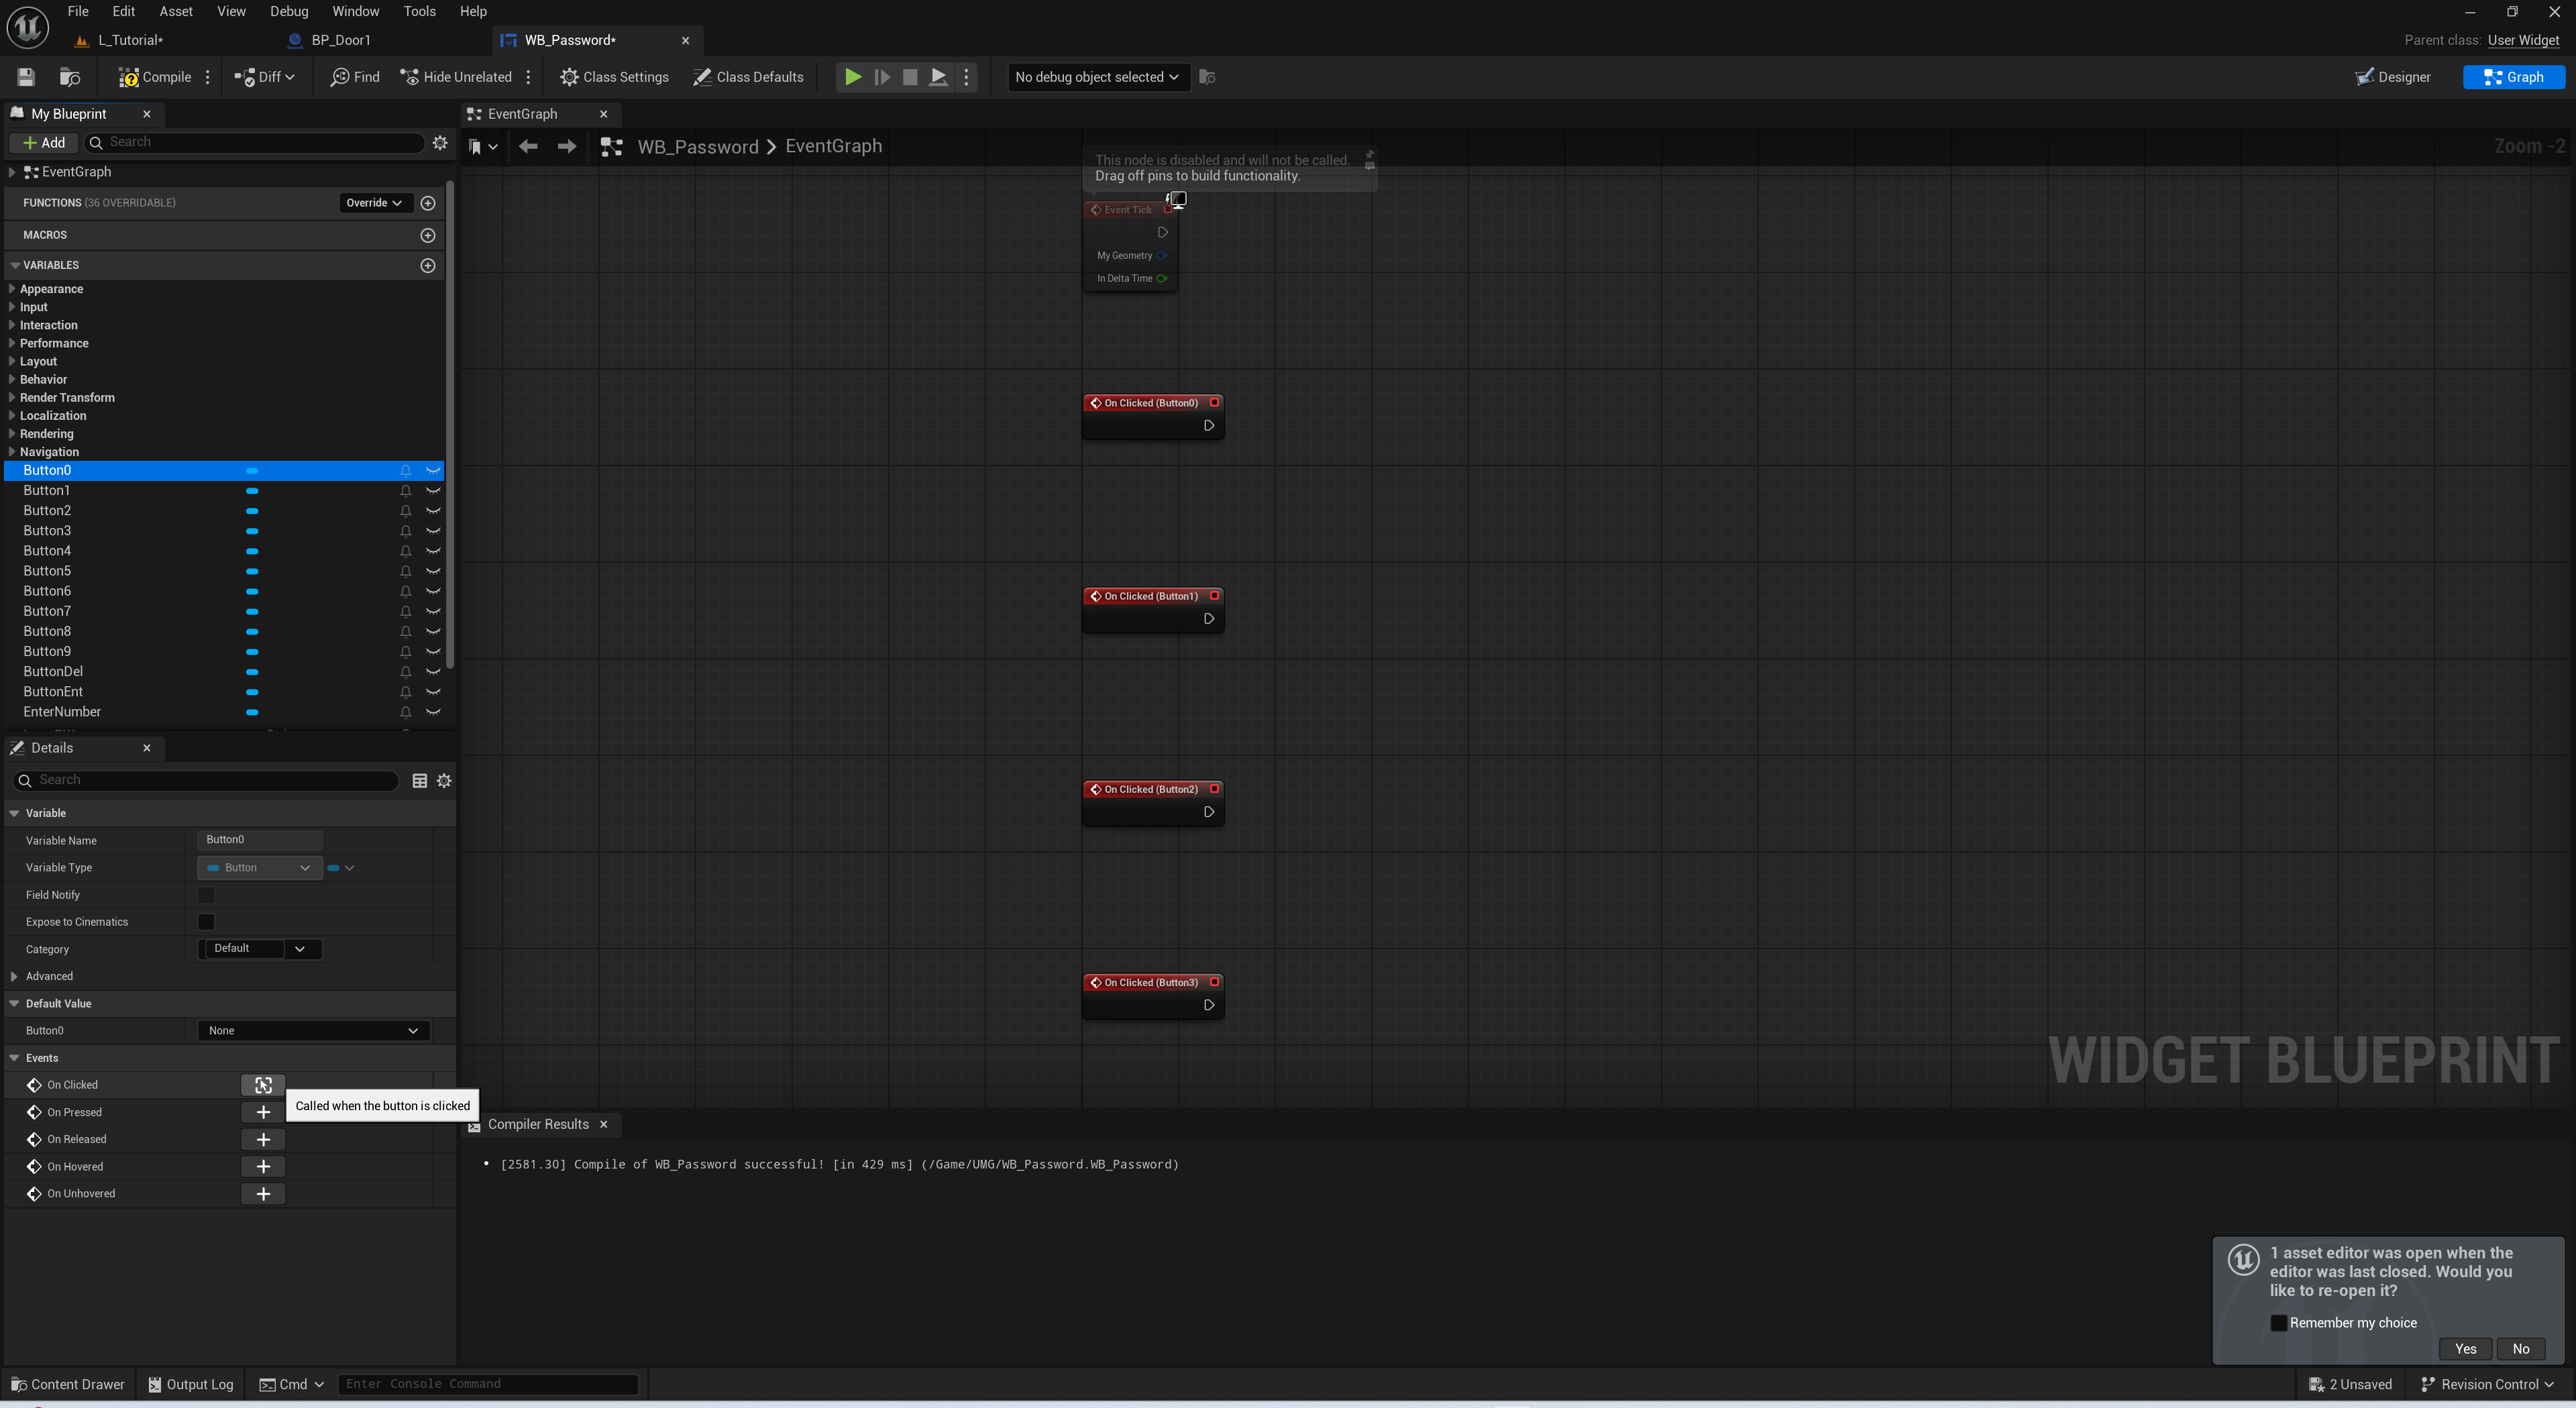Image resolution: width=2576 pixels, height=1408 pixels.
Task: Open the Button0 default value dropdown
Action: 313,1031
